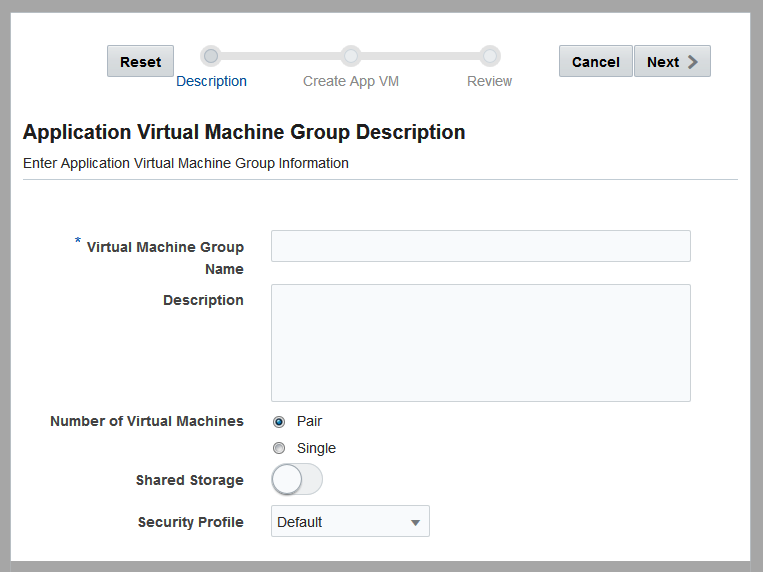
Task: Open the Security Profile dropdown
Action: tap(350, 522)
